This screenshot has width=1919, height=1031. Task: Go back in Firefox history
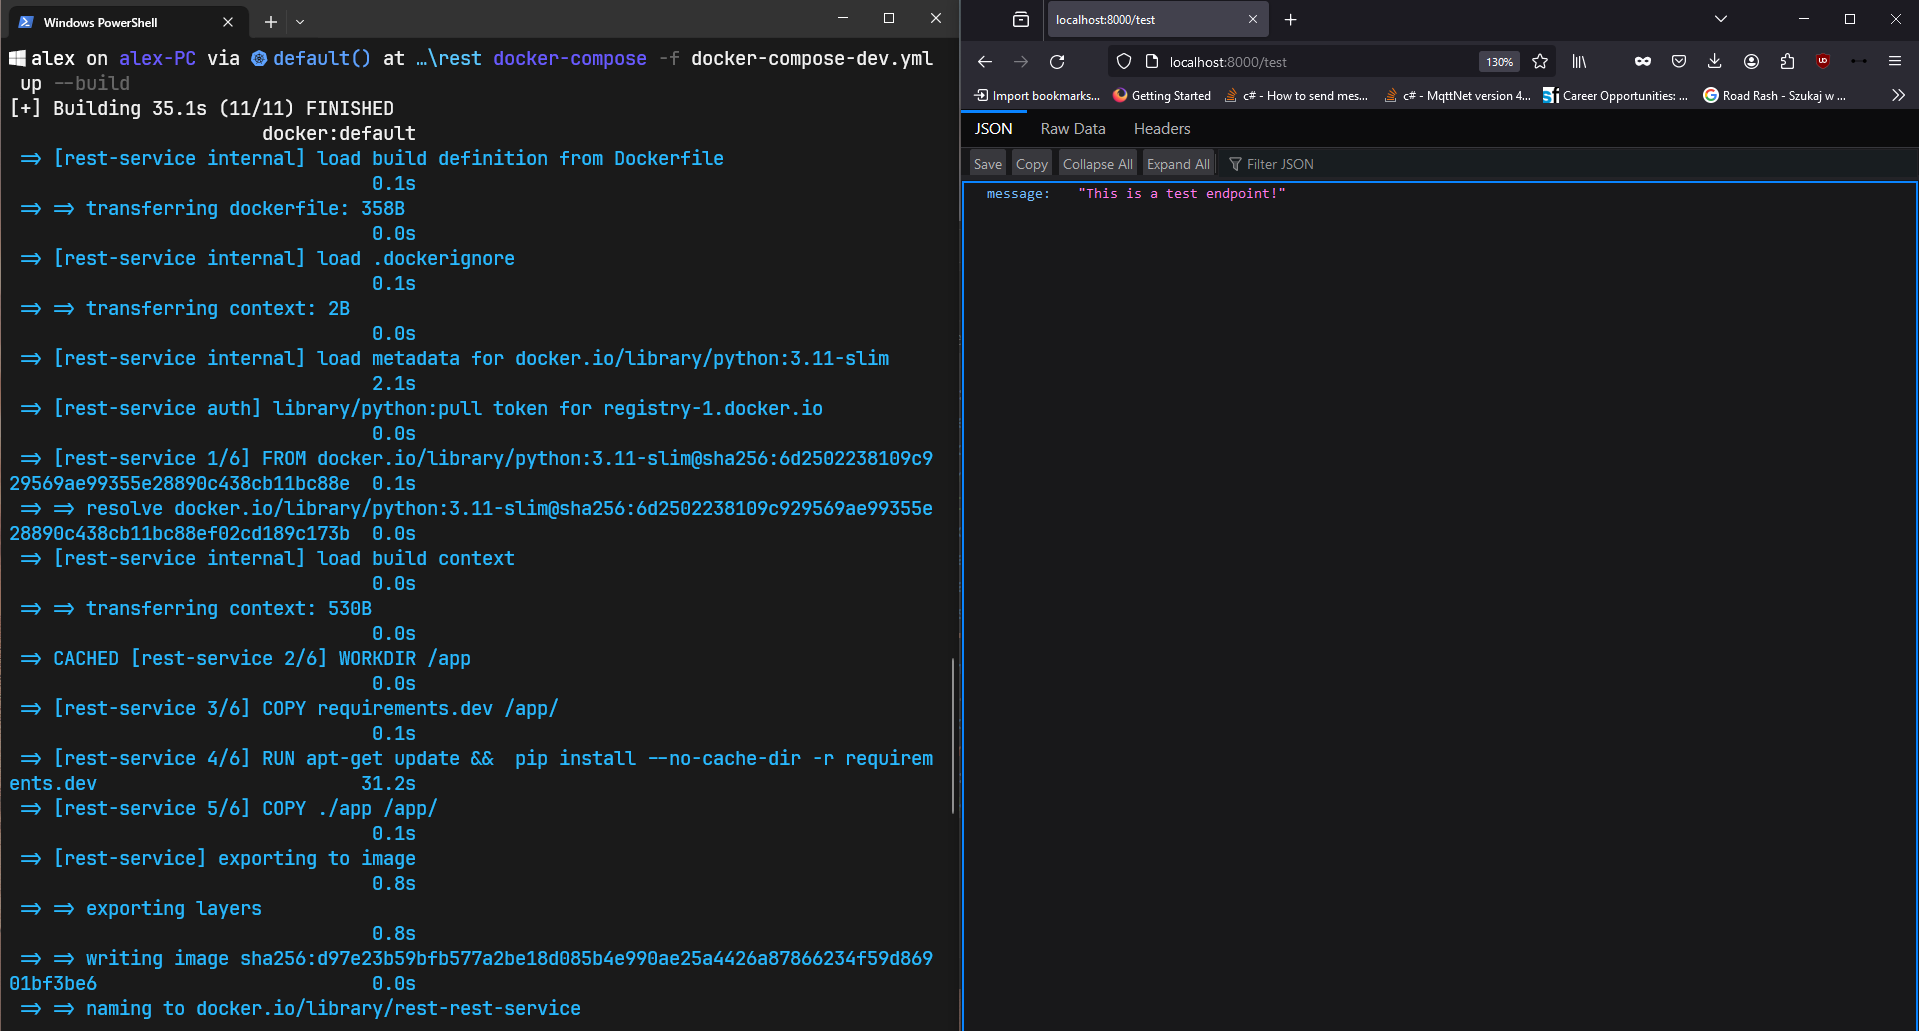tap(985, 62)
